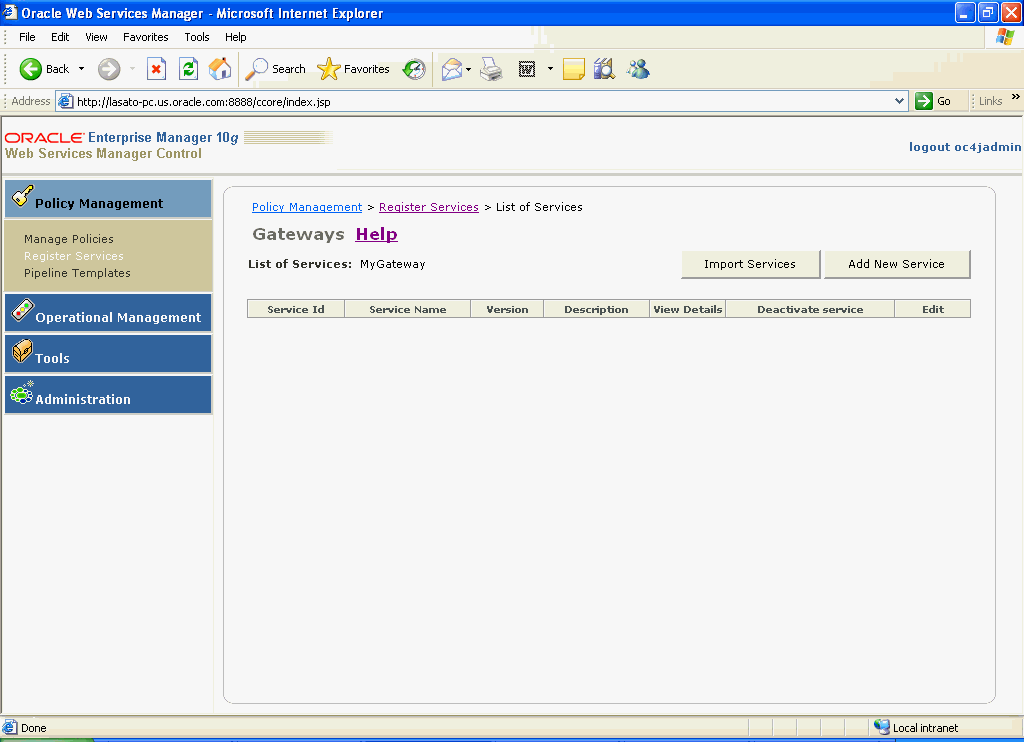Click the Refresh page icon

coord(188,69)
